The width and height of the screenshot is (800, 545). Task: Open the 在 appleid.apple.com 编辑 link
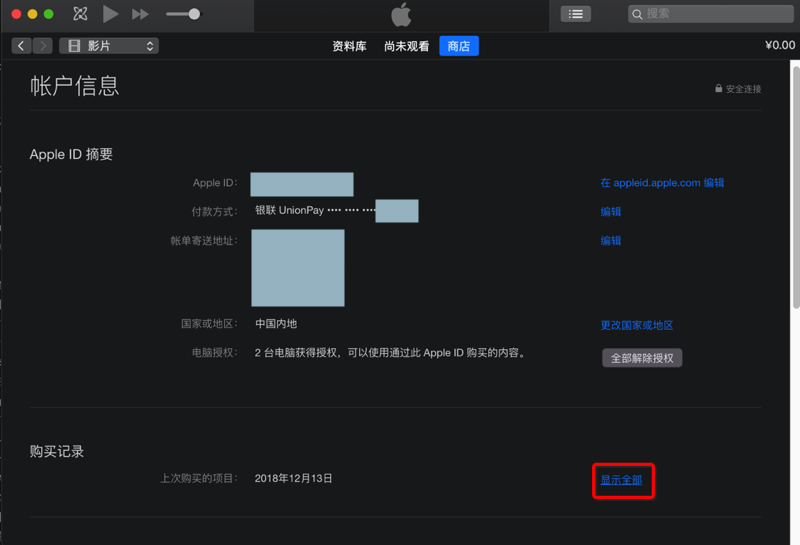(662, 183)
